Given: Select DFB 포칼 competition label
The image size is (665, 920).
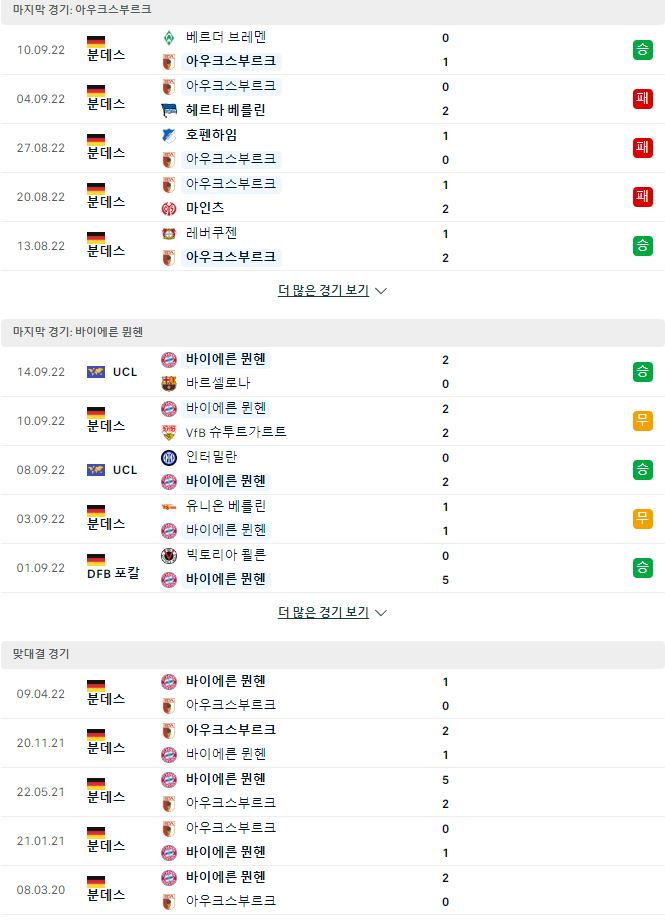Looking at the screenshot, I should 113,574.
